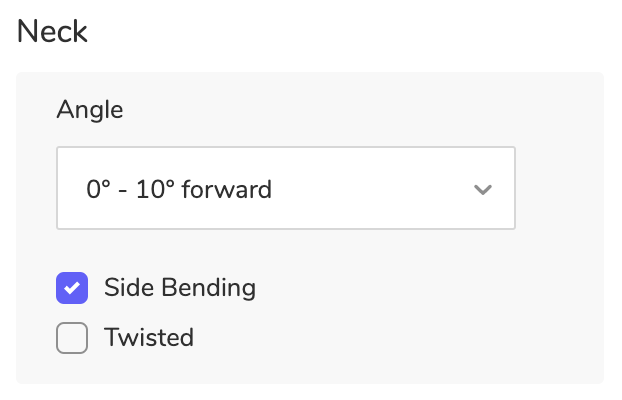Uncheck the Side Bending checkbox
Screen dimensions: 622x400
(72, 289)
